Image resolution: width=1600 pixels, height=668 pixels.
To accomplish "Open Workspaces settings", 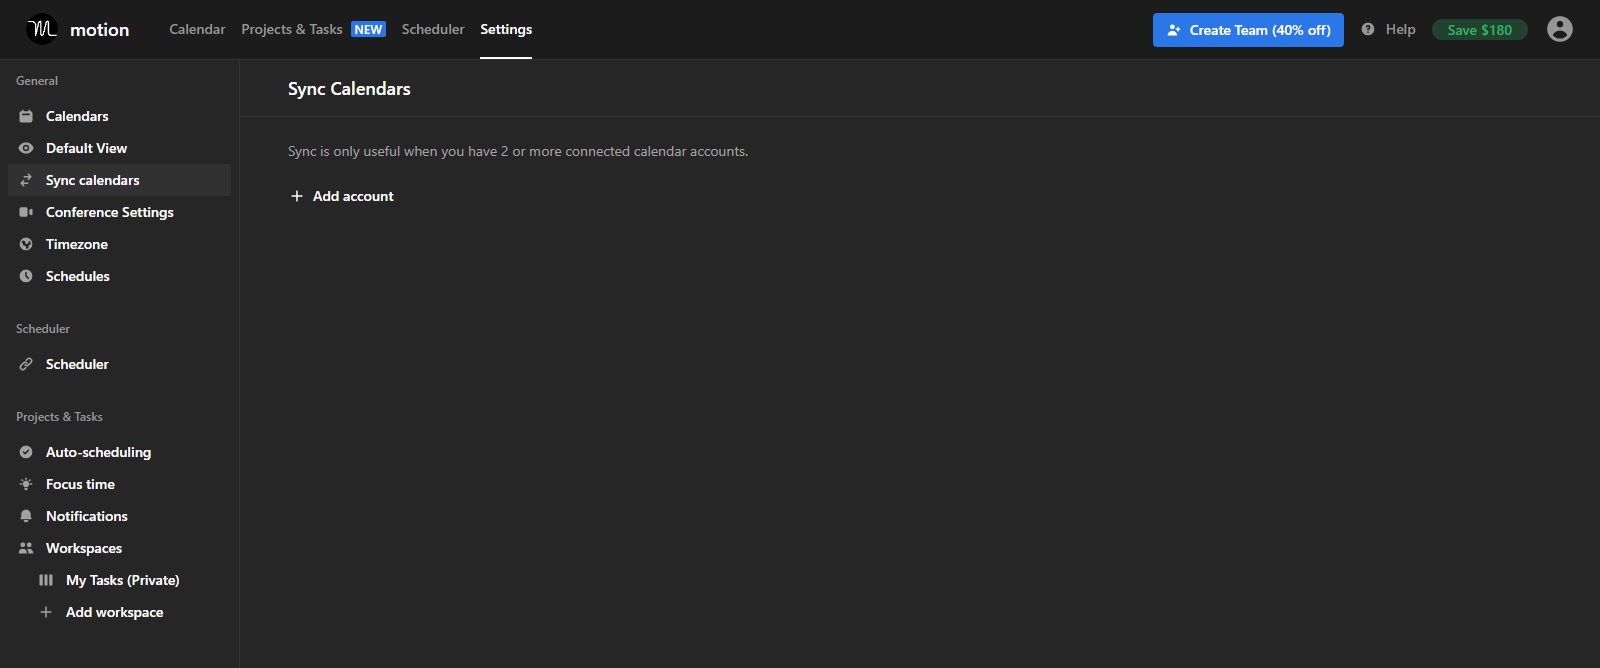I will 119,548.
